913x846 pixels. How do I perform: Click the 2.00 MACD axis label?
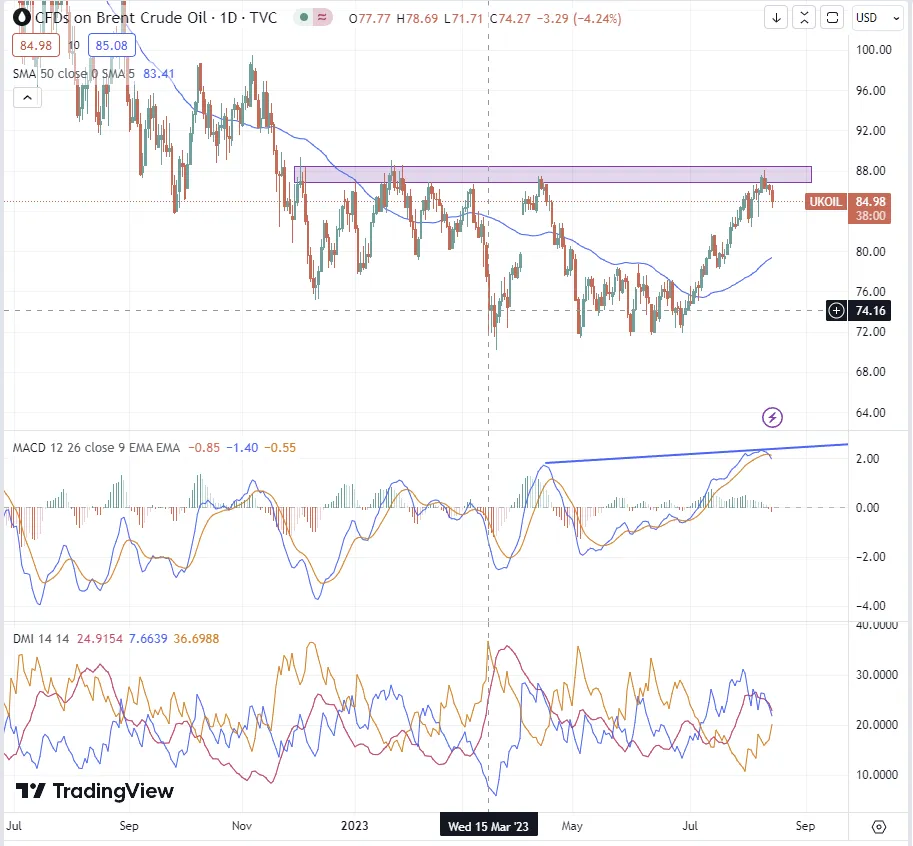868,458
